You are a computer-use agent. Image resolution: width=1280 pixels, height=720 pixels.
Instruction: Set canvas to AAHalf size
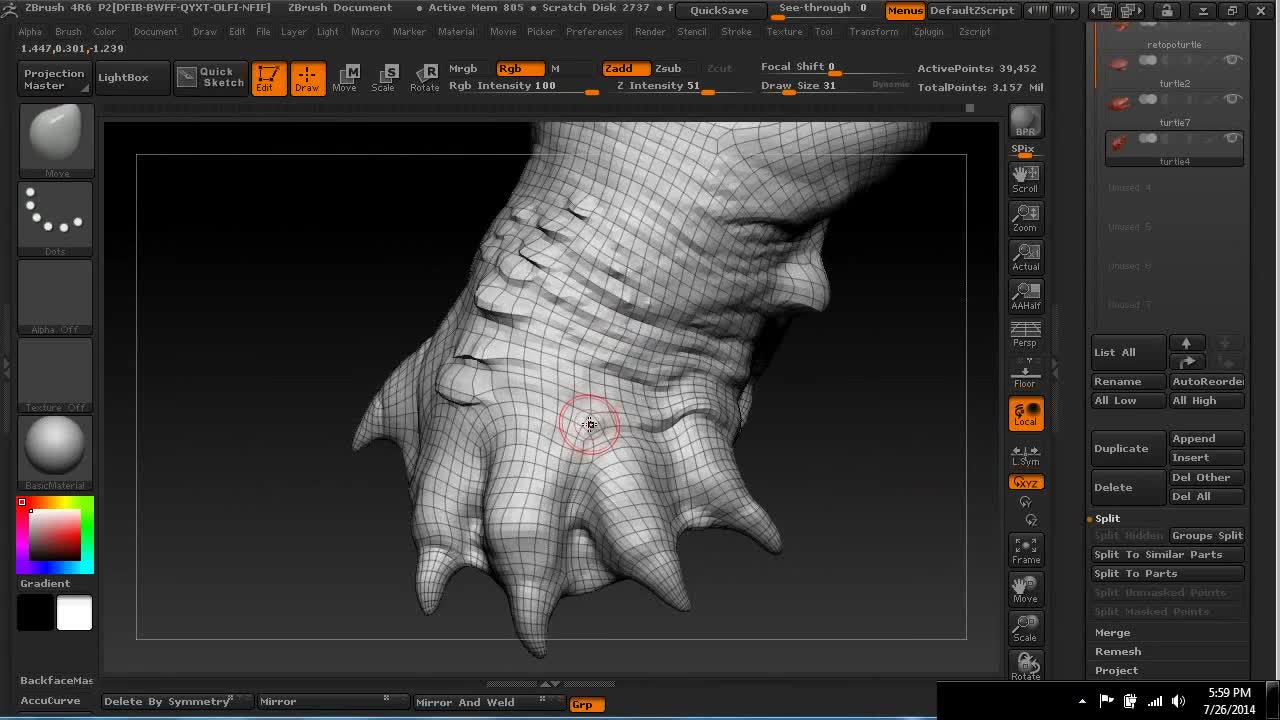pos(1025,295)
